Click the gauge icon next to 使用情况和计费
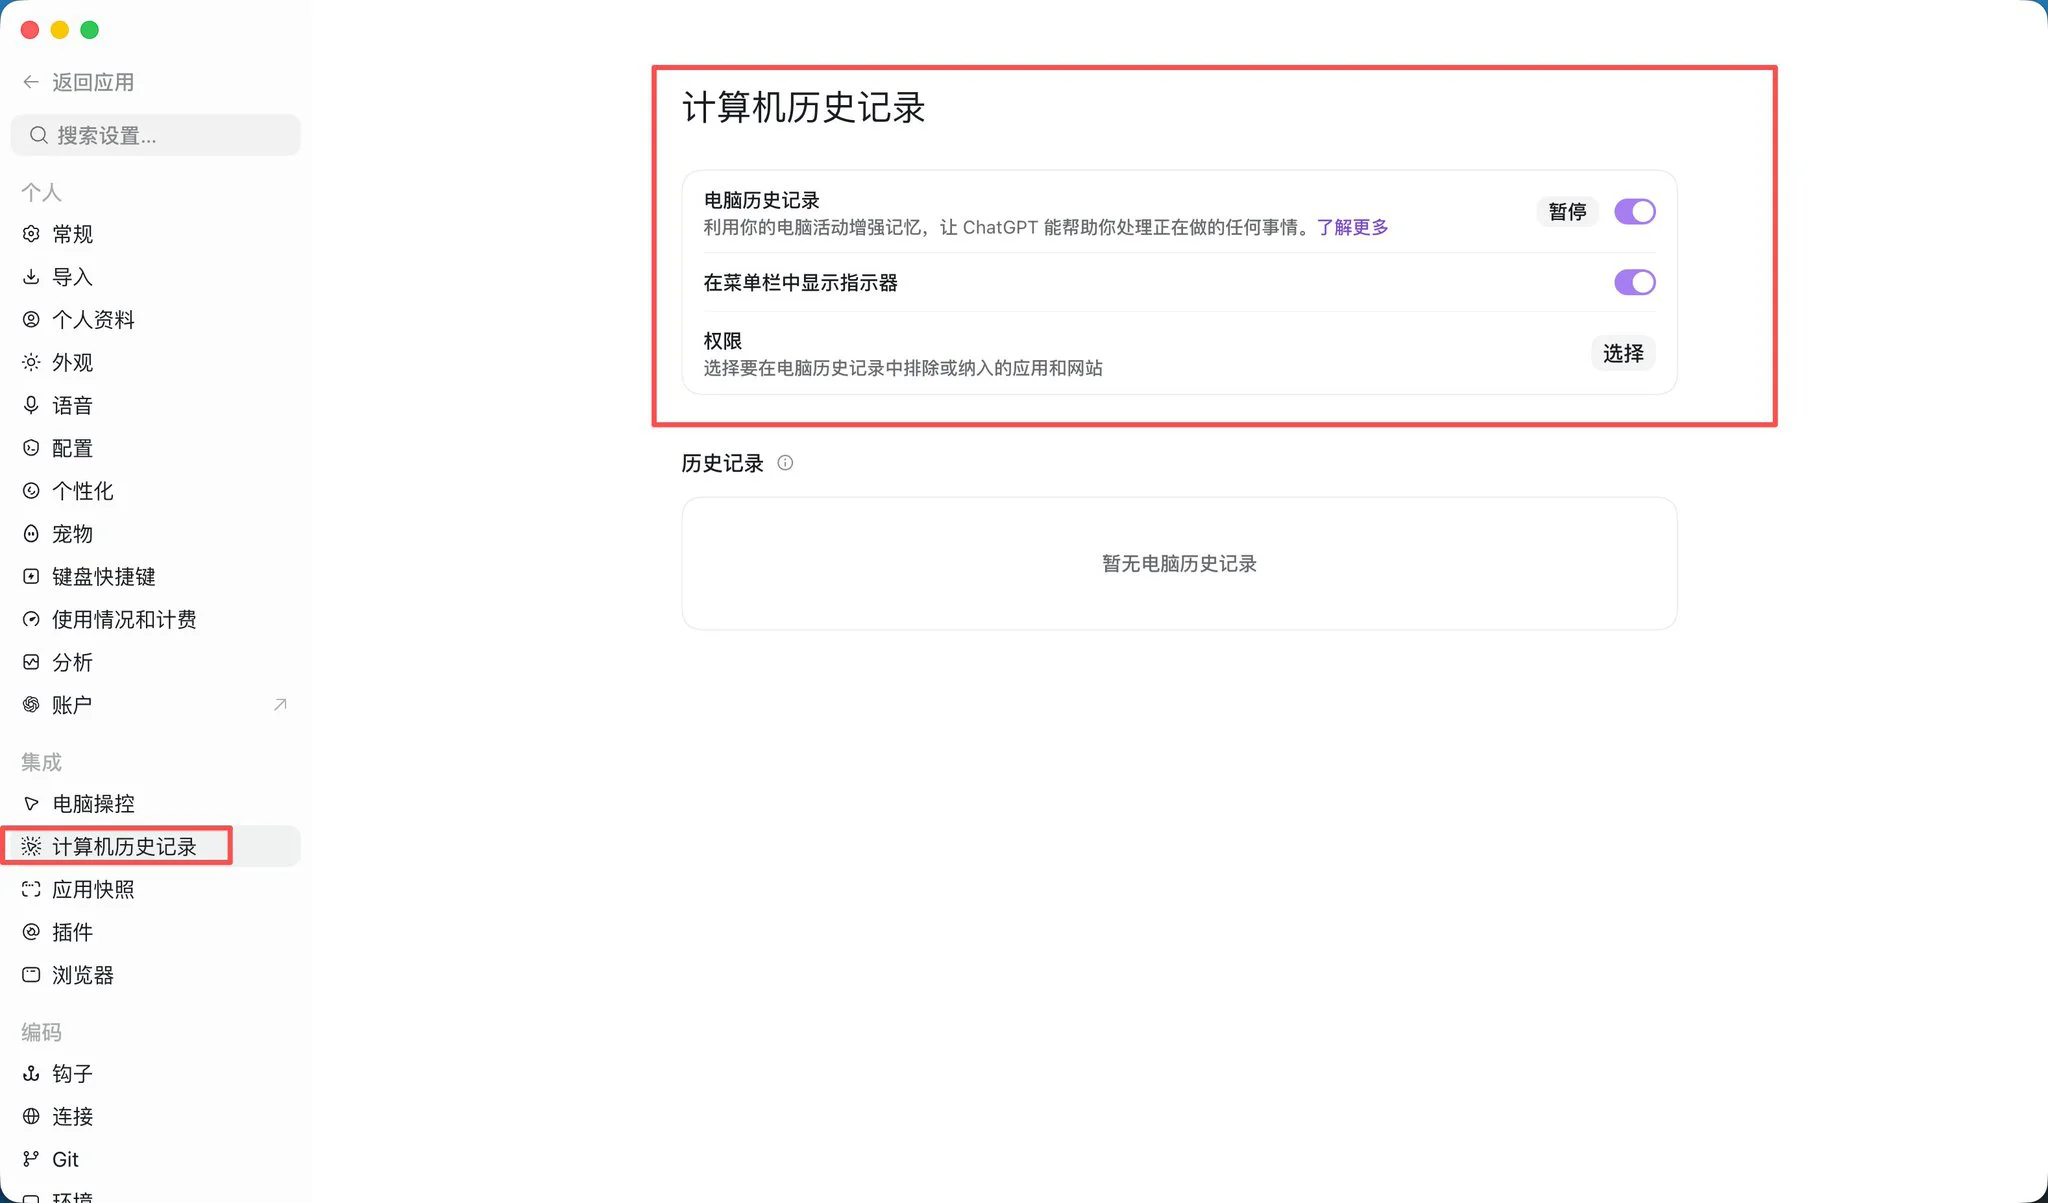2048x1203 pixels. click(x=31, y=619)
